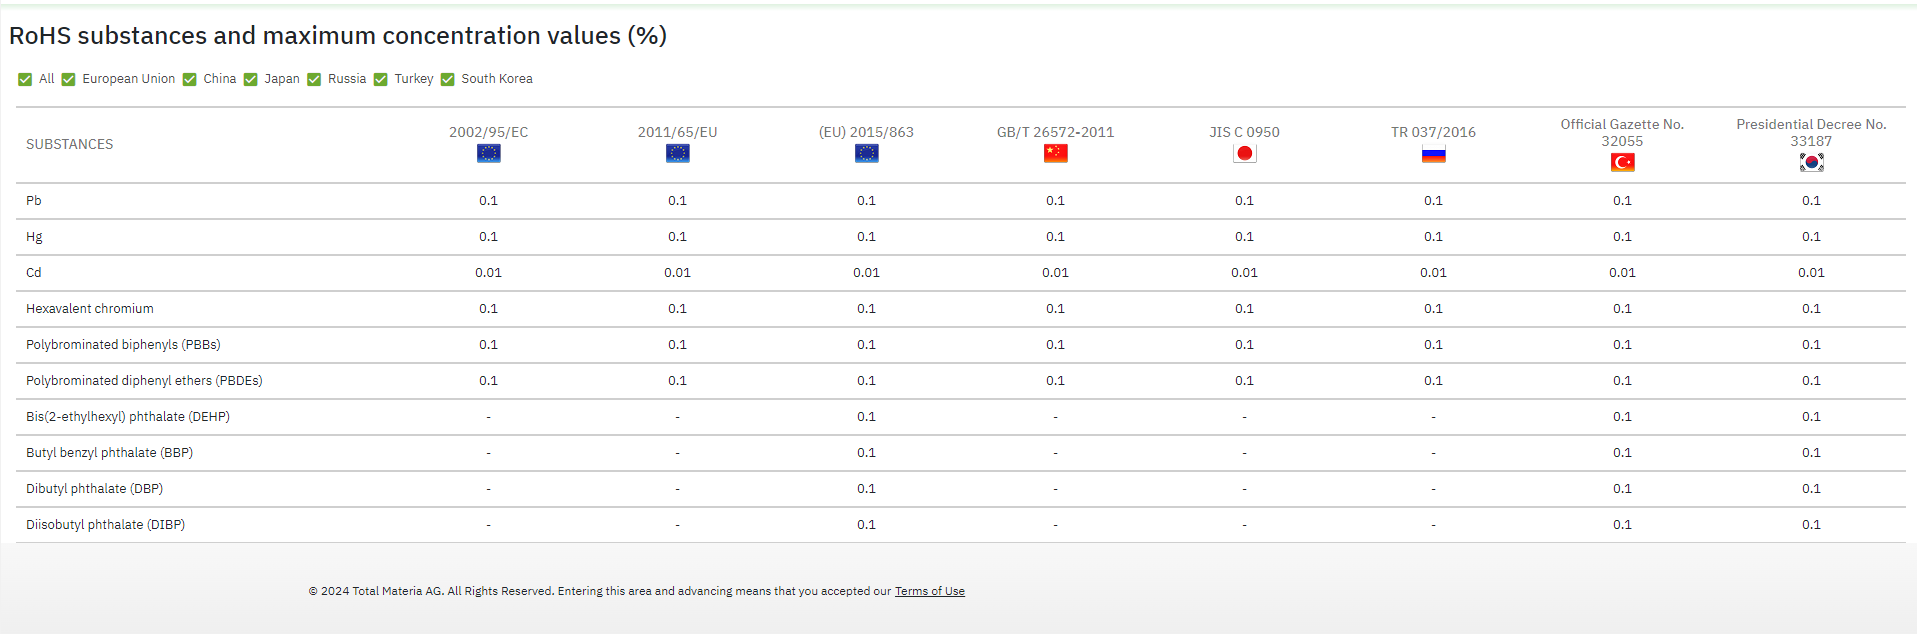Viewport: 1917px width, 634px height.
Task: Click the EU flag under (EU) 2015/863
Action: point(866,153)
